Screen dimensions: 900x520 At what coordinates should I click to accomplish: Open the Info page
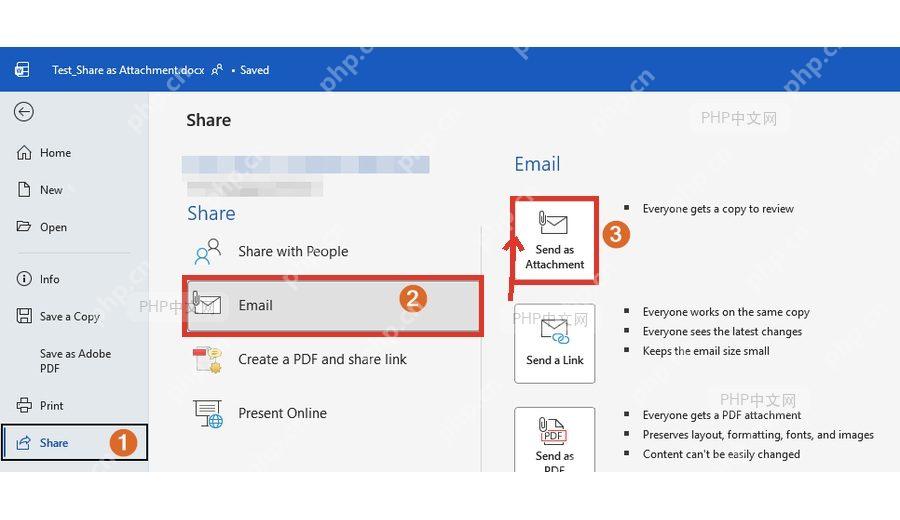[49, 279]
